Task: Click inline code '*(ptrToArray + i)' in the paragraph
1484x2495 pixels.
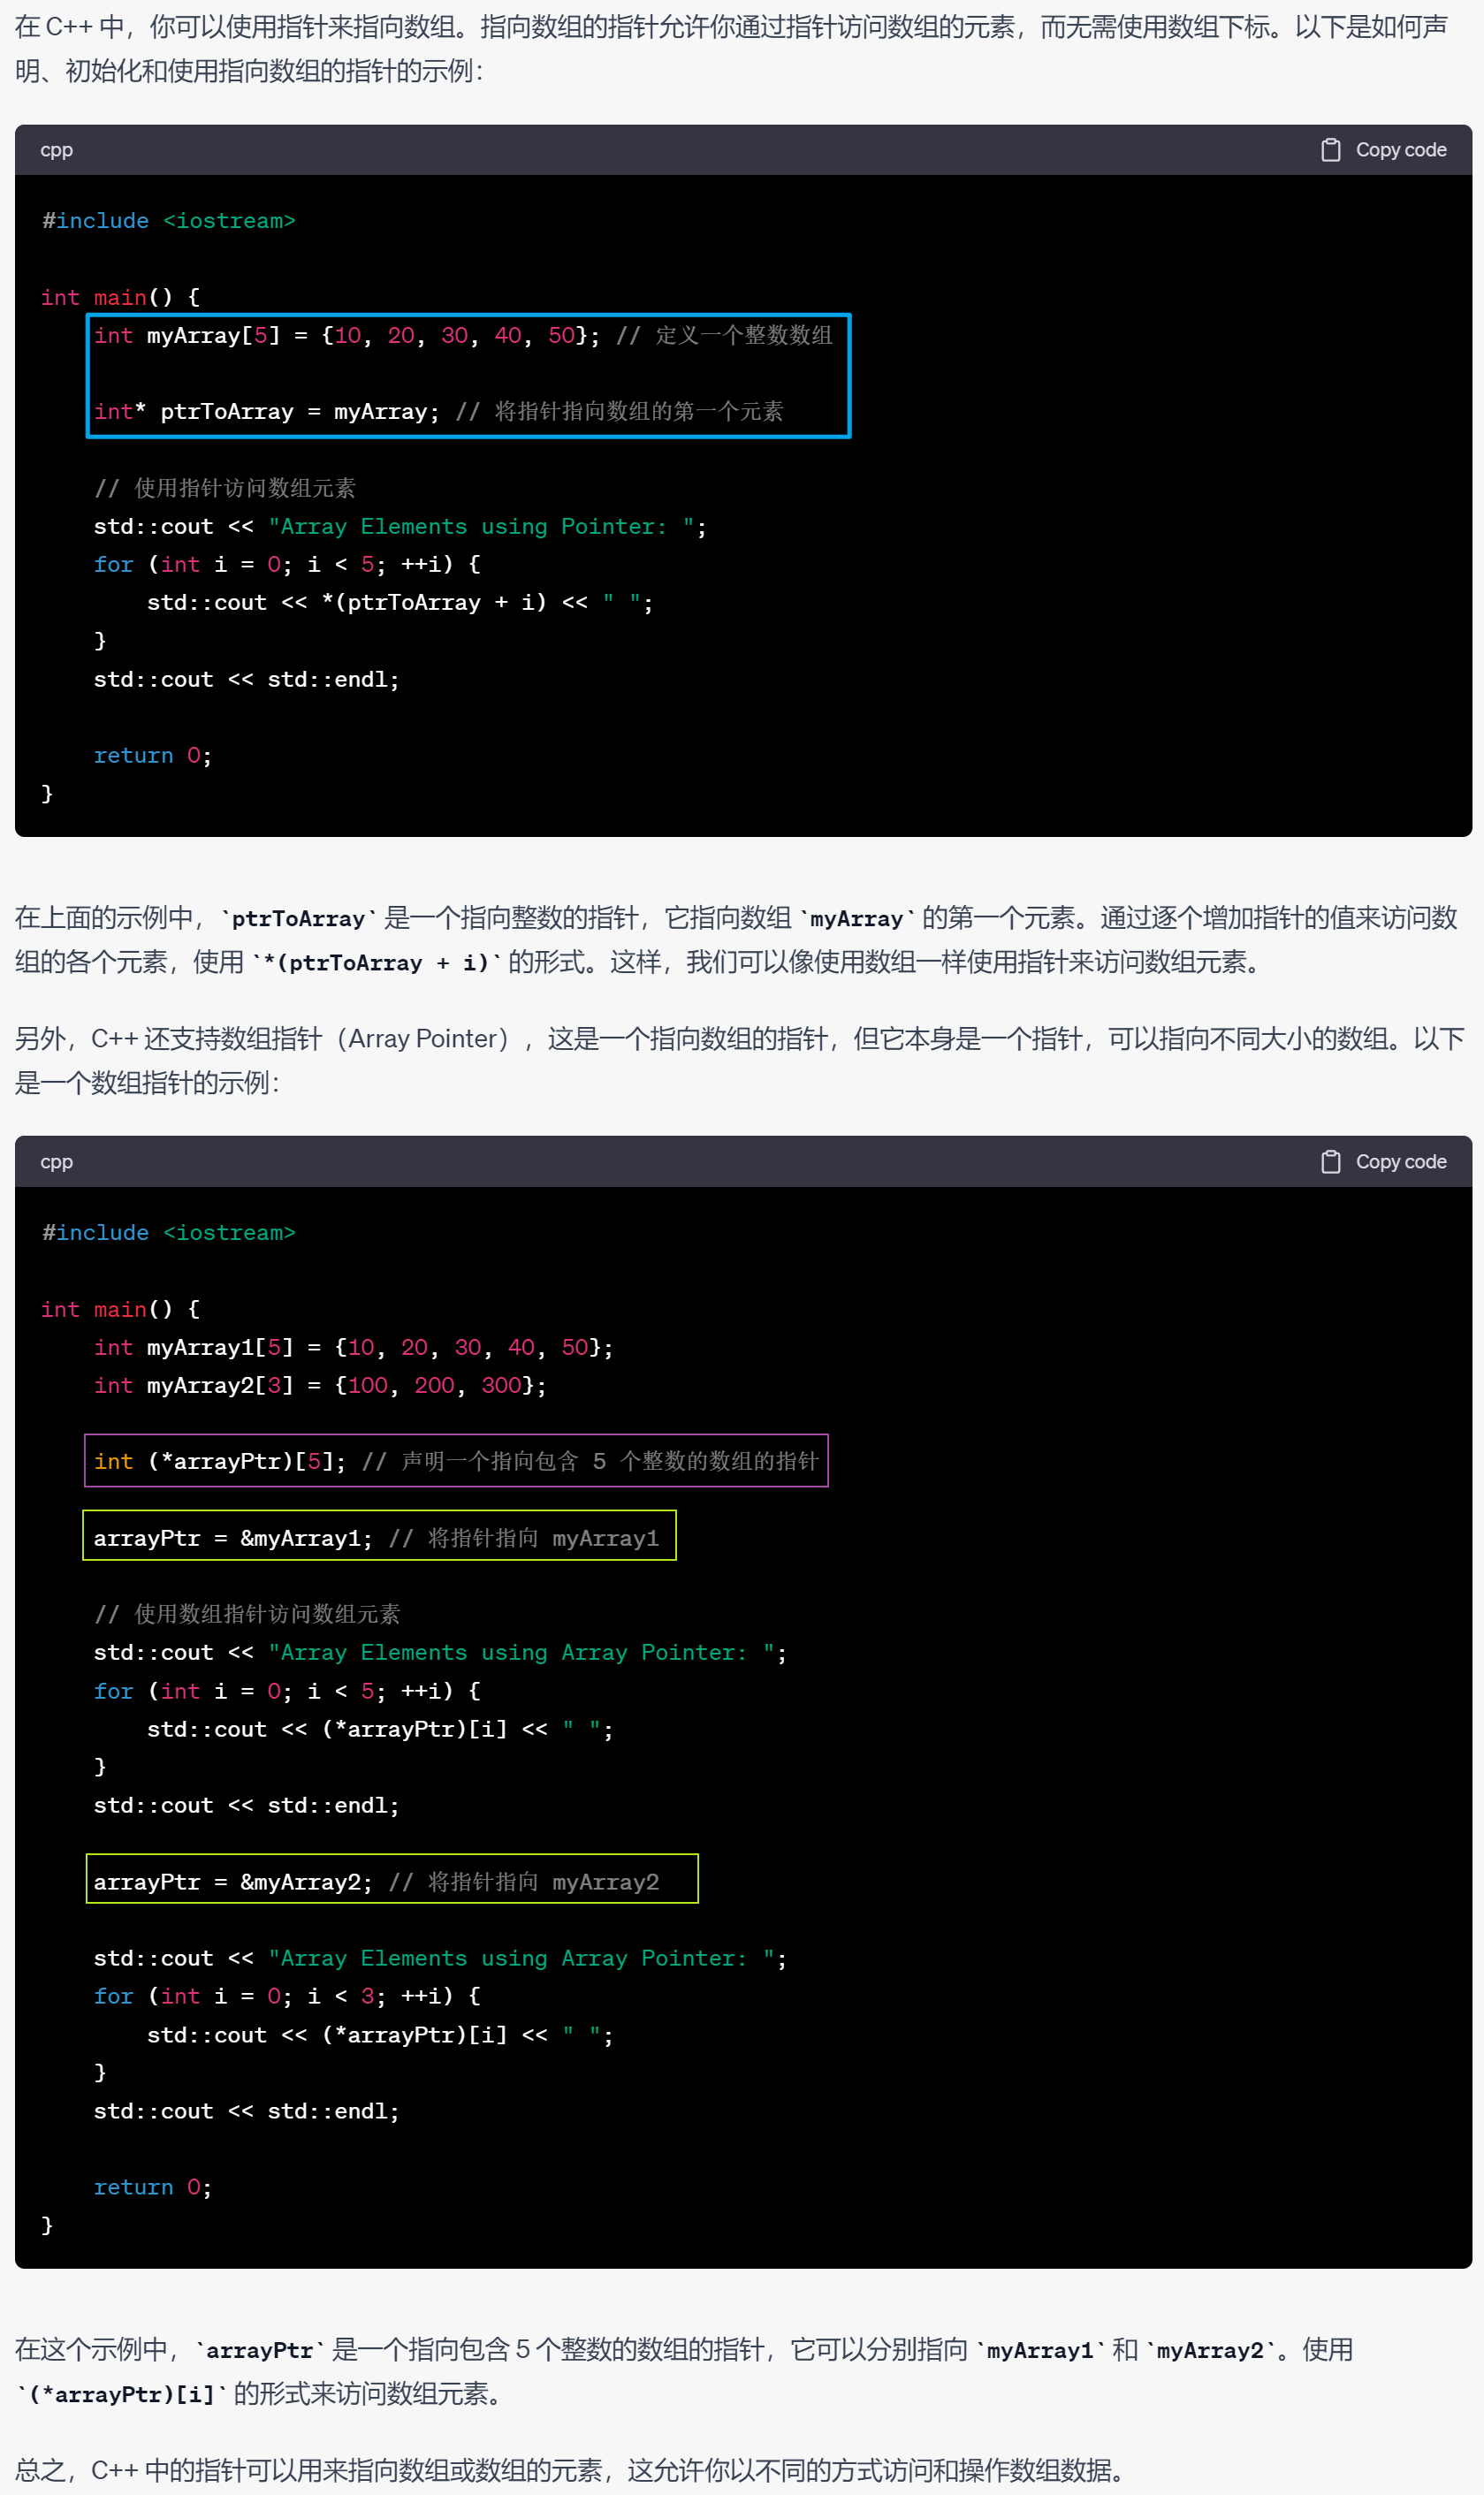Action: coord(376,963)
